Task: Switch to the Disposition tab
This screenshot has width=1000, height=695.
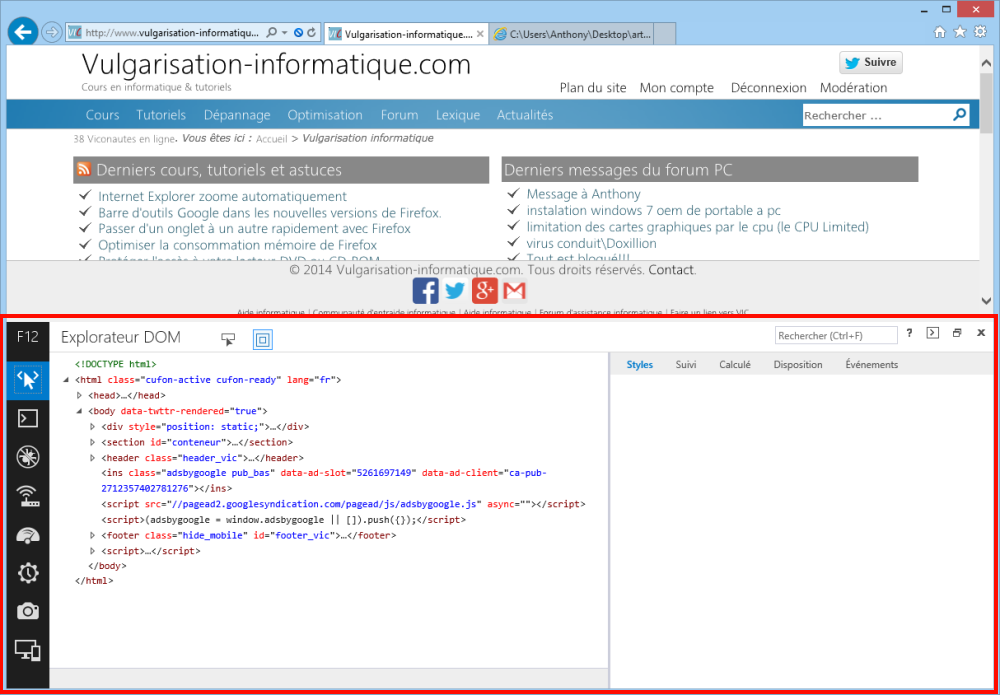Action: pyautogui.click(x=798, y=365)
